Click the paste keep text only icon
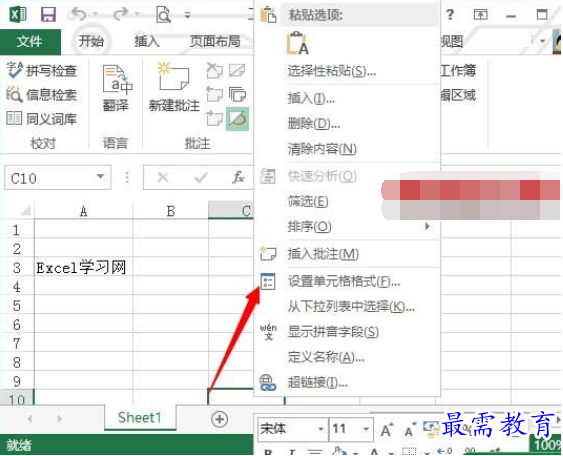The height and width of the screenshot is (456, 563). click(x=297, y=43)
